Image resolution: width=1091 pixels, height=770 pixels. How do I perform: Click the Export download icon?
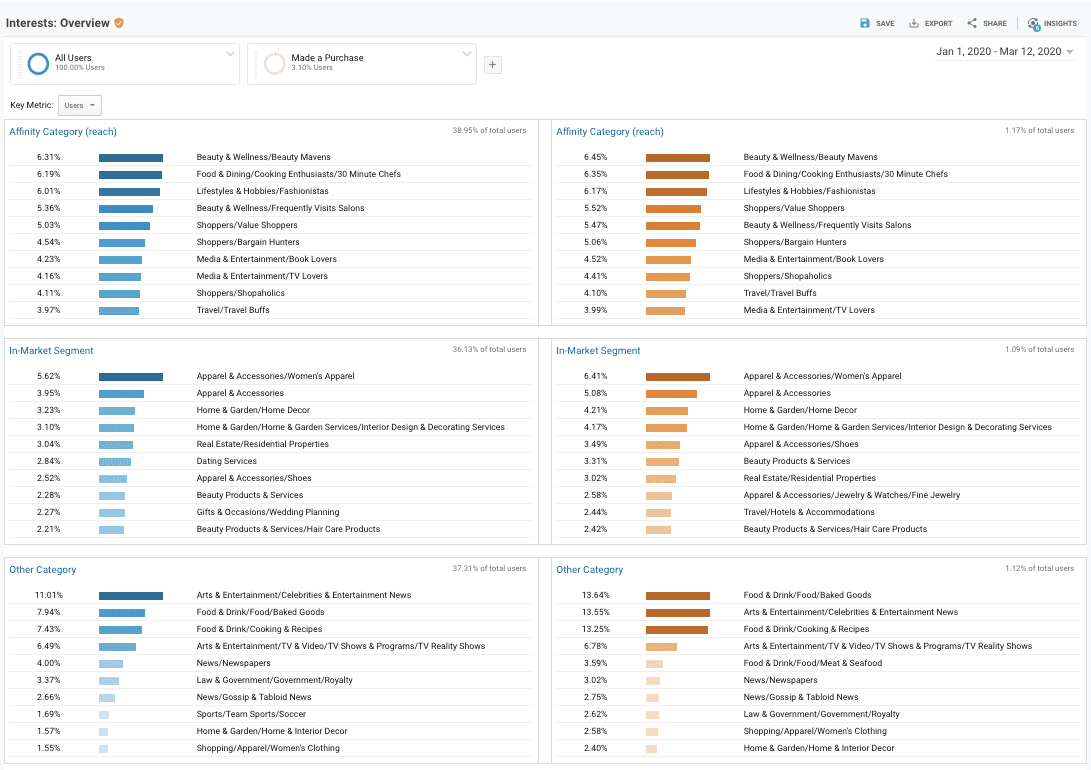[914, 23]
